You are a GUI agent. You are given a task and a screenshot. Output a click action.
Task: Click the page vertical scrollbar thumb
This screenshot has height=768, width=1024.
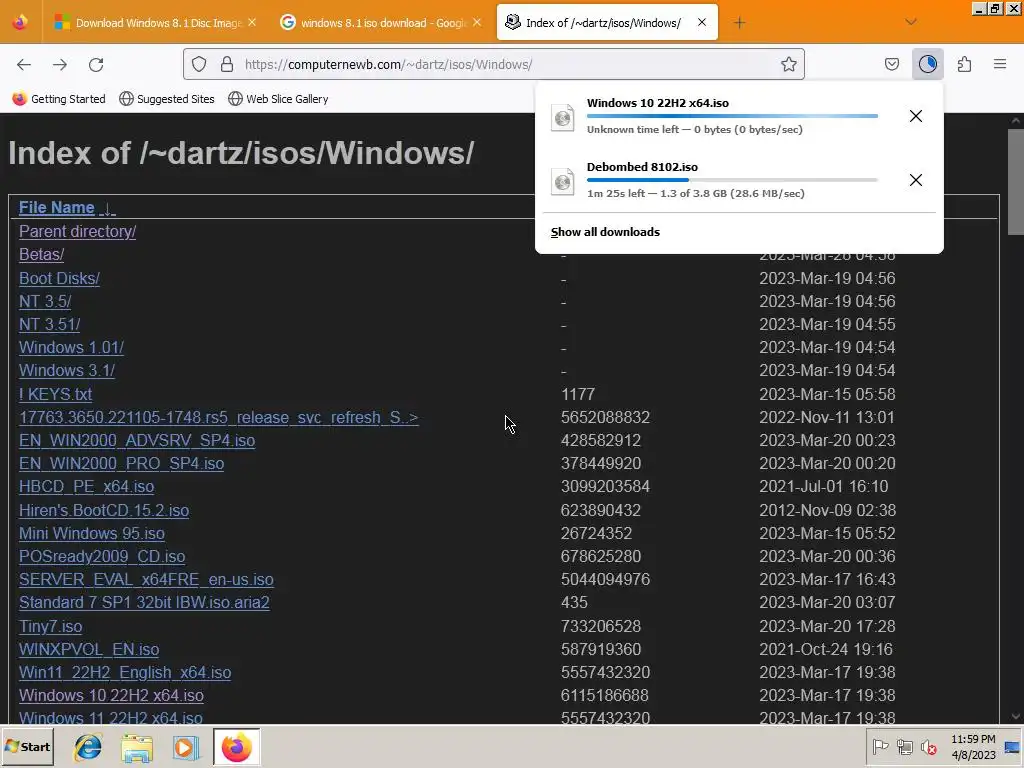pyautogui.click(x=1016, y=182)
